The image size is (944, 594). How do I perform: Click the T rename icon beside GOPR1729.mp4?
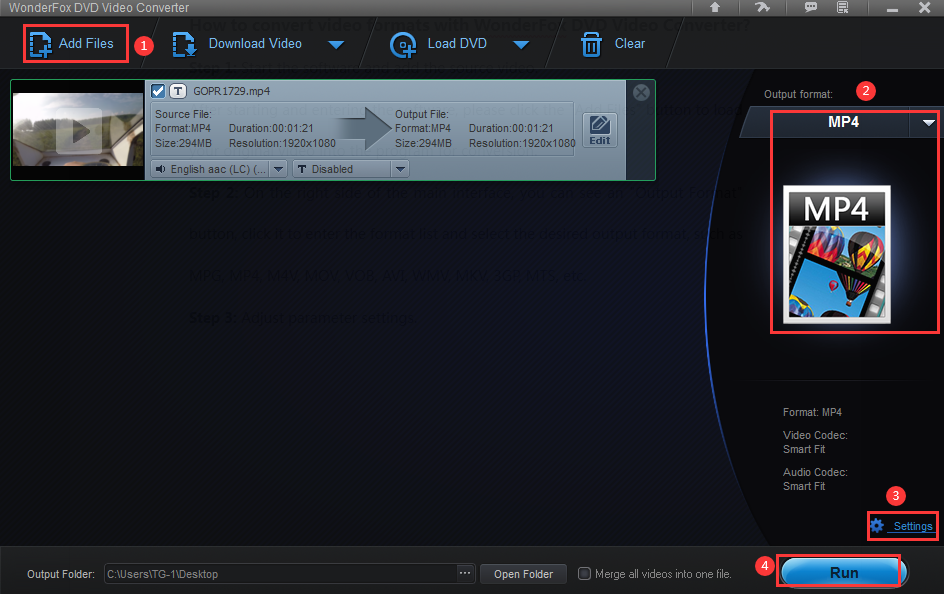(x=178, y=91)
